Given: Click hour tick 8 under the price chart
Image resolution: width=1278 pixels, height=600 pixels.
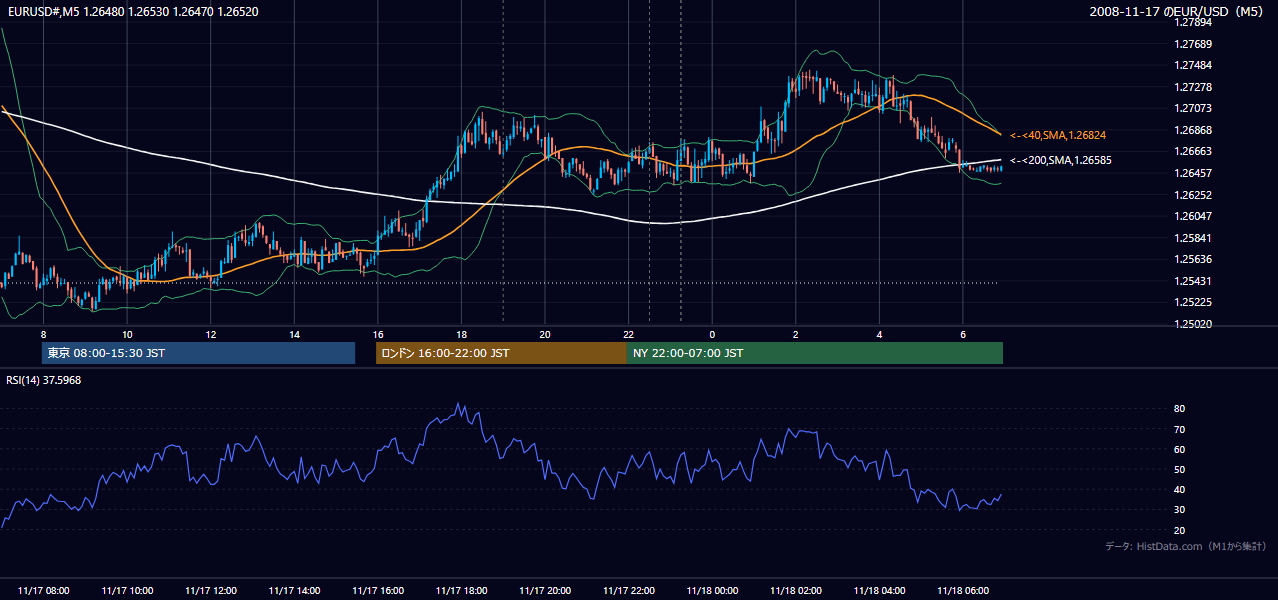Looking at the screenshot, I should (x=43, y=334).
